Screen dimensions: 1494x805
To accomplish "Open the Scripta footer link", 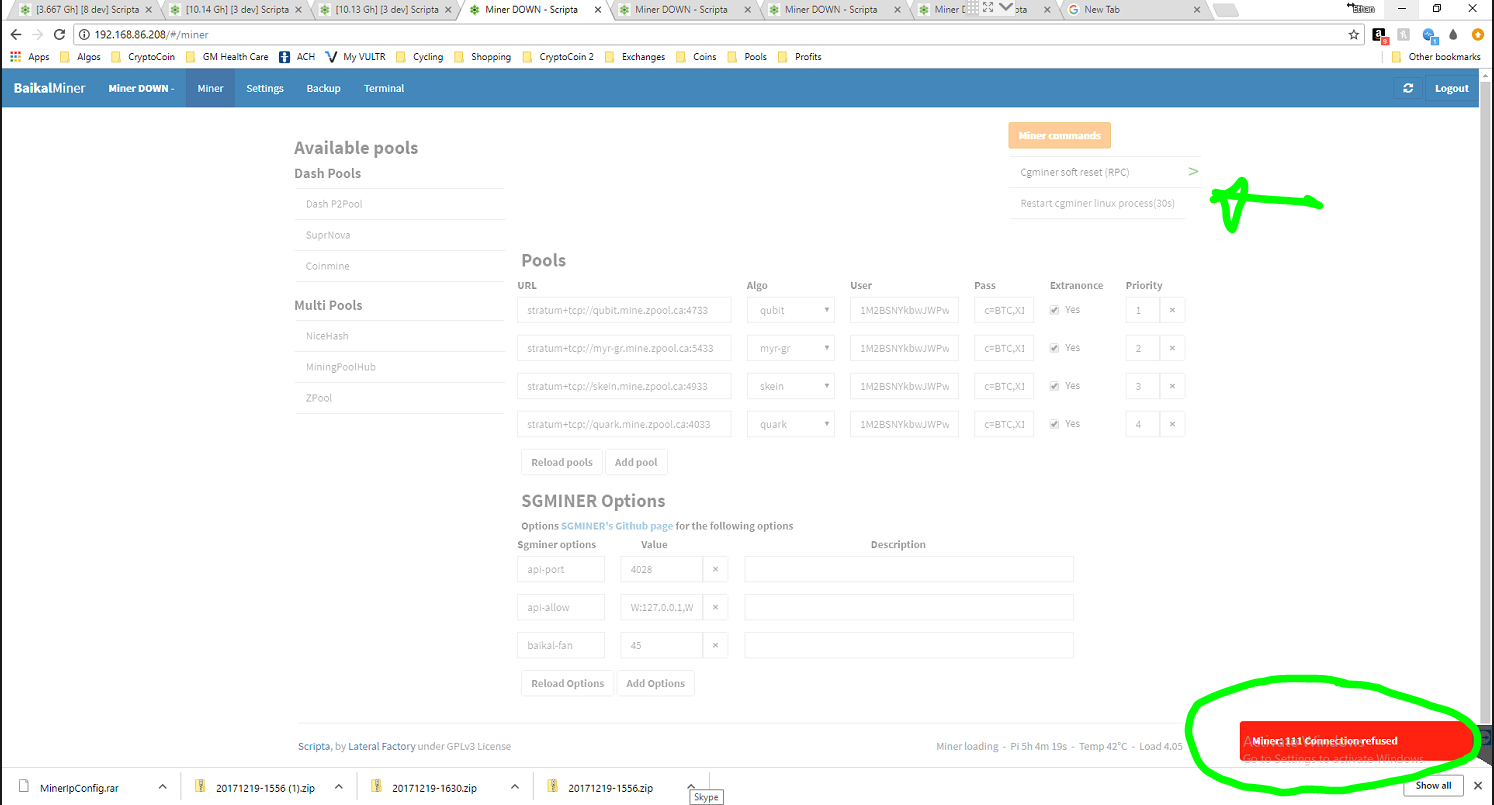I will pos(314,746).
